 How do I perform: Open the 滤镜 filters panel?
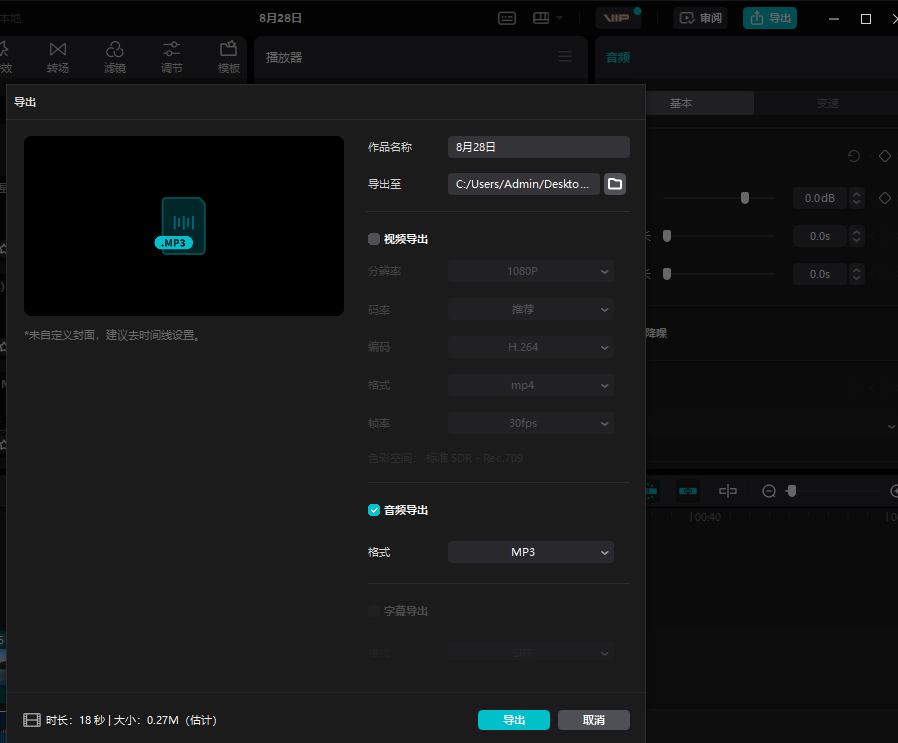pyautogui.click(x=115, y=57)
